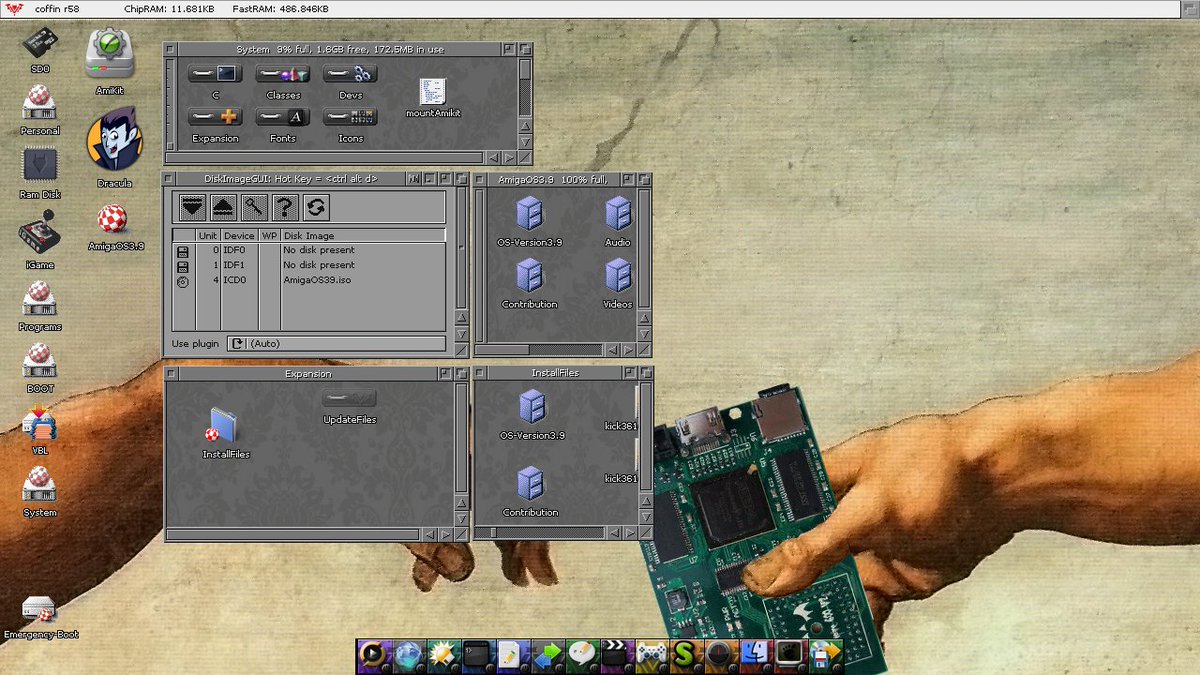This screenshot has height=675, width=1200.
Task: Open the System drive icon on desktop
Action: click(x=40, y=490)
